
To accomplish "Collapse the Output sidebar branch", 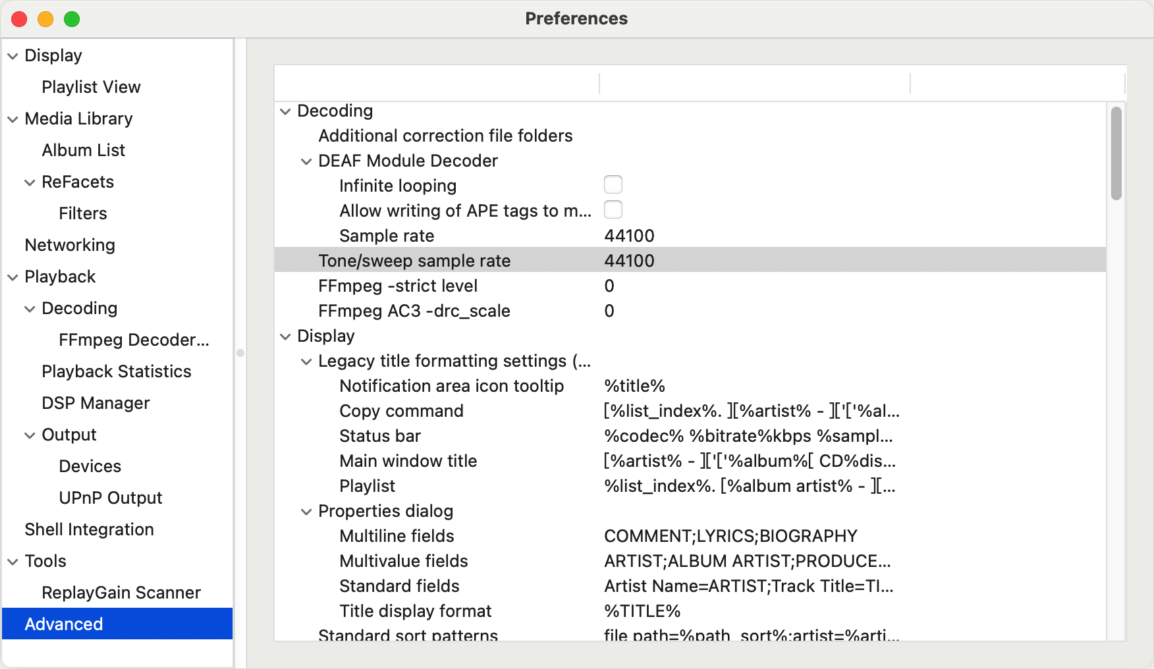I will [x=30, y=435].
